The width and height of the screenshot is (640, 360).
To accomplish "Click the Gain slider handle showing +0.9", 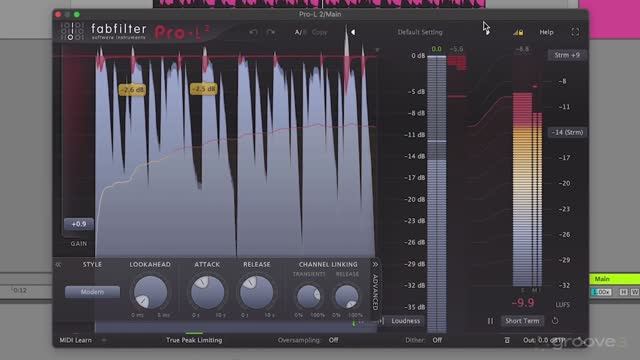I will [79, 224].
